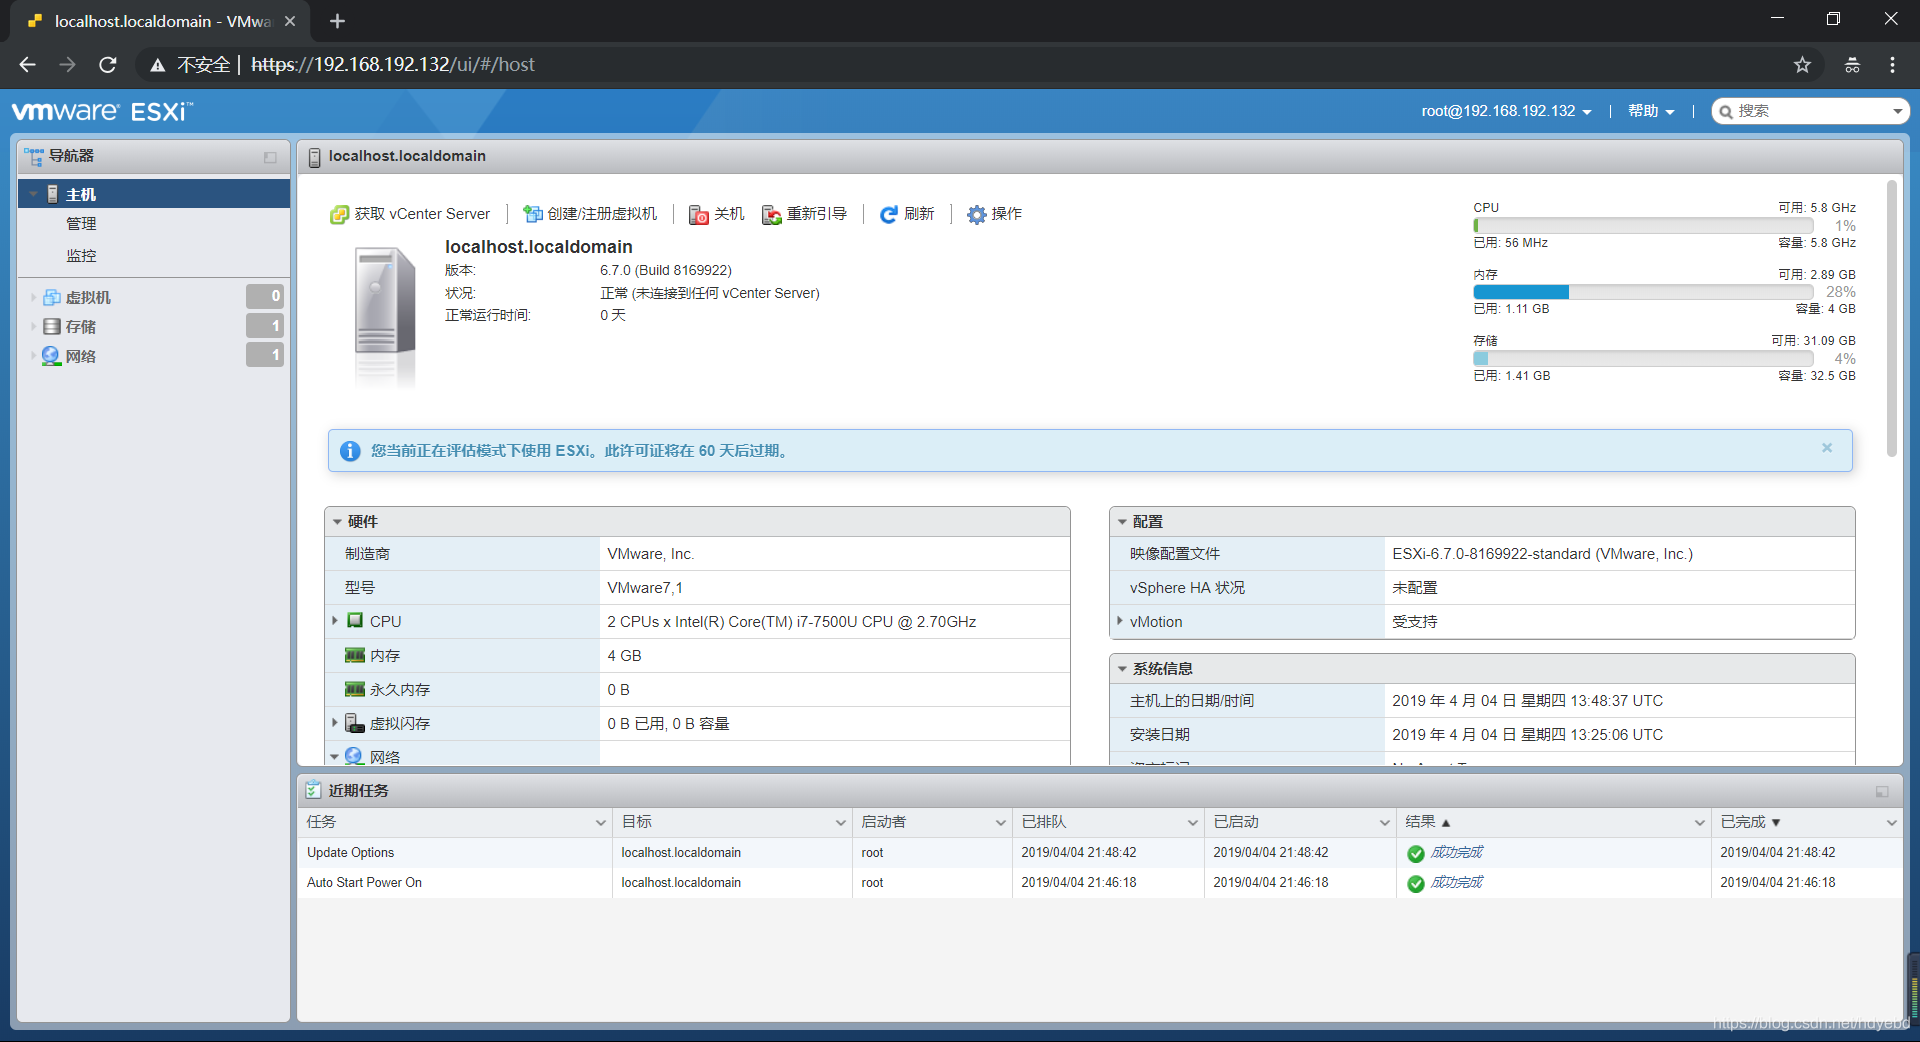The image size is (1920, 1042).
Task: Open the Actions gear icon
Action: 977,214
